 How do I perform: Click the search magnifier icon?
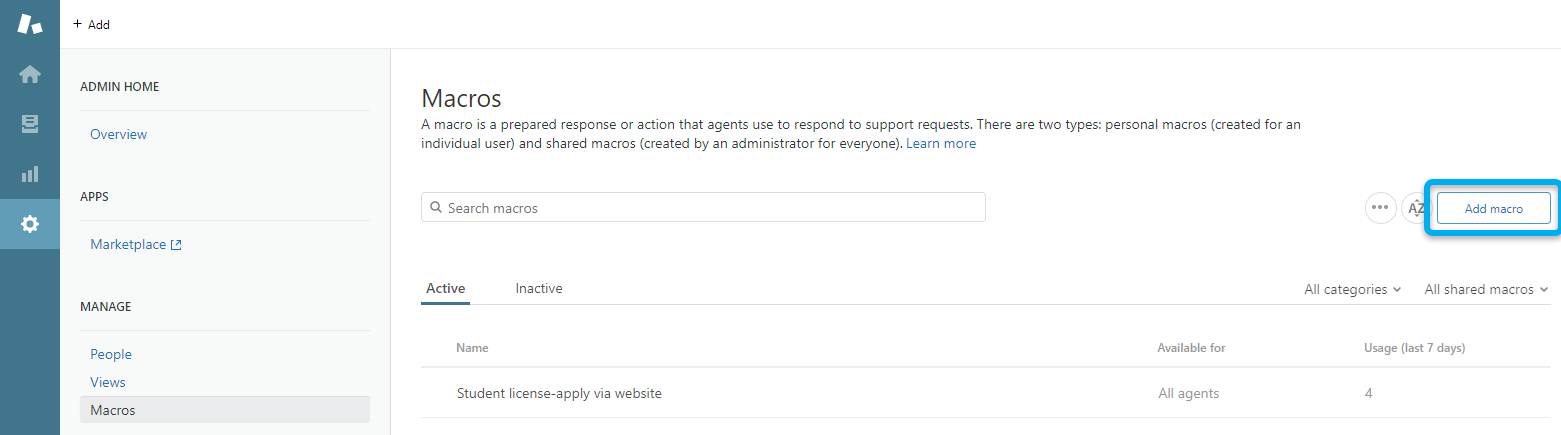[436, 208]
